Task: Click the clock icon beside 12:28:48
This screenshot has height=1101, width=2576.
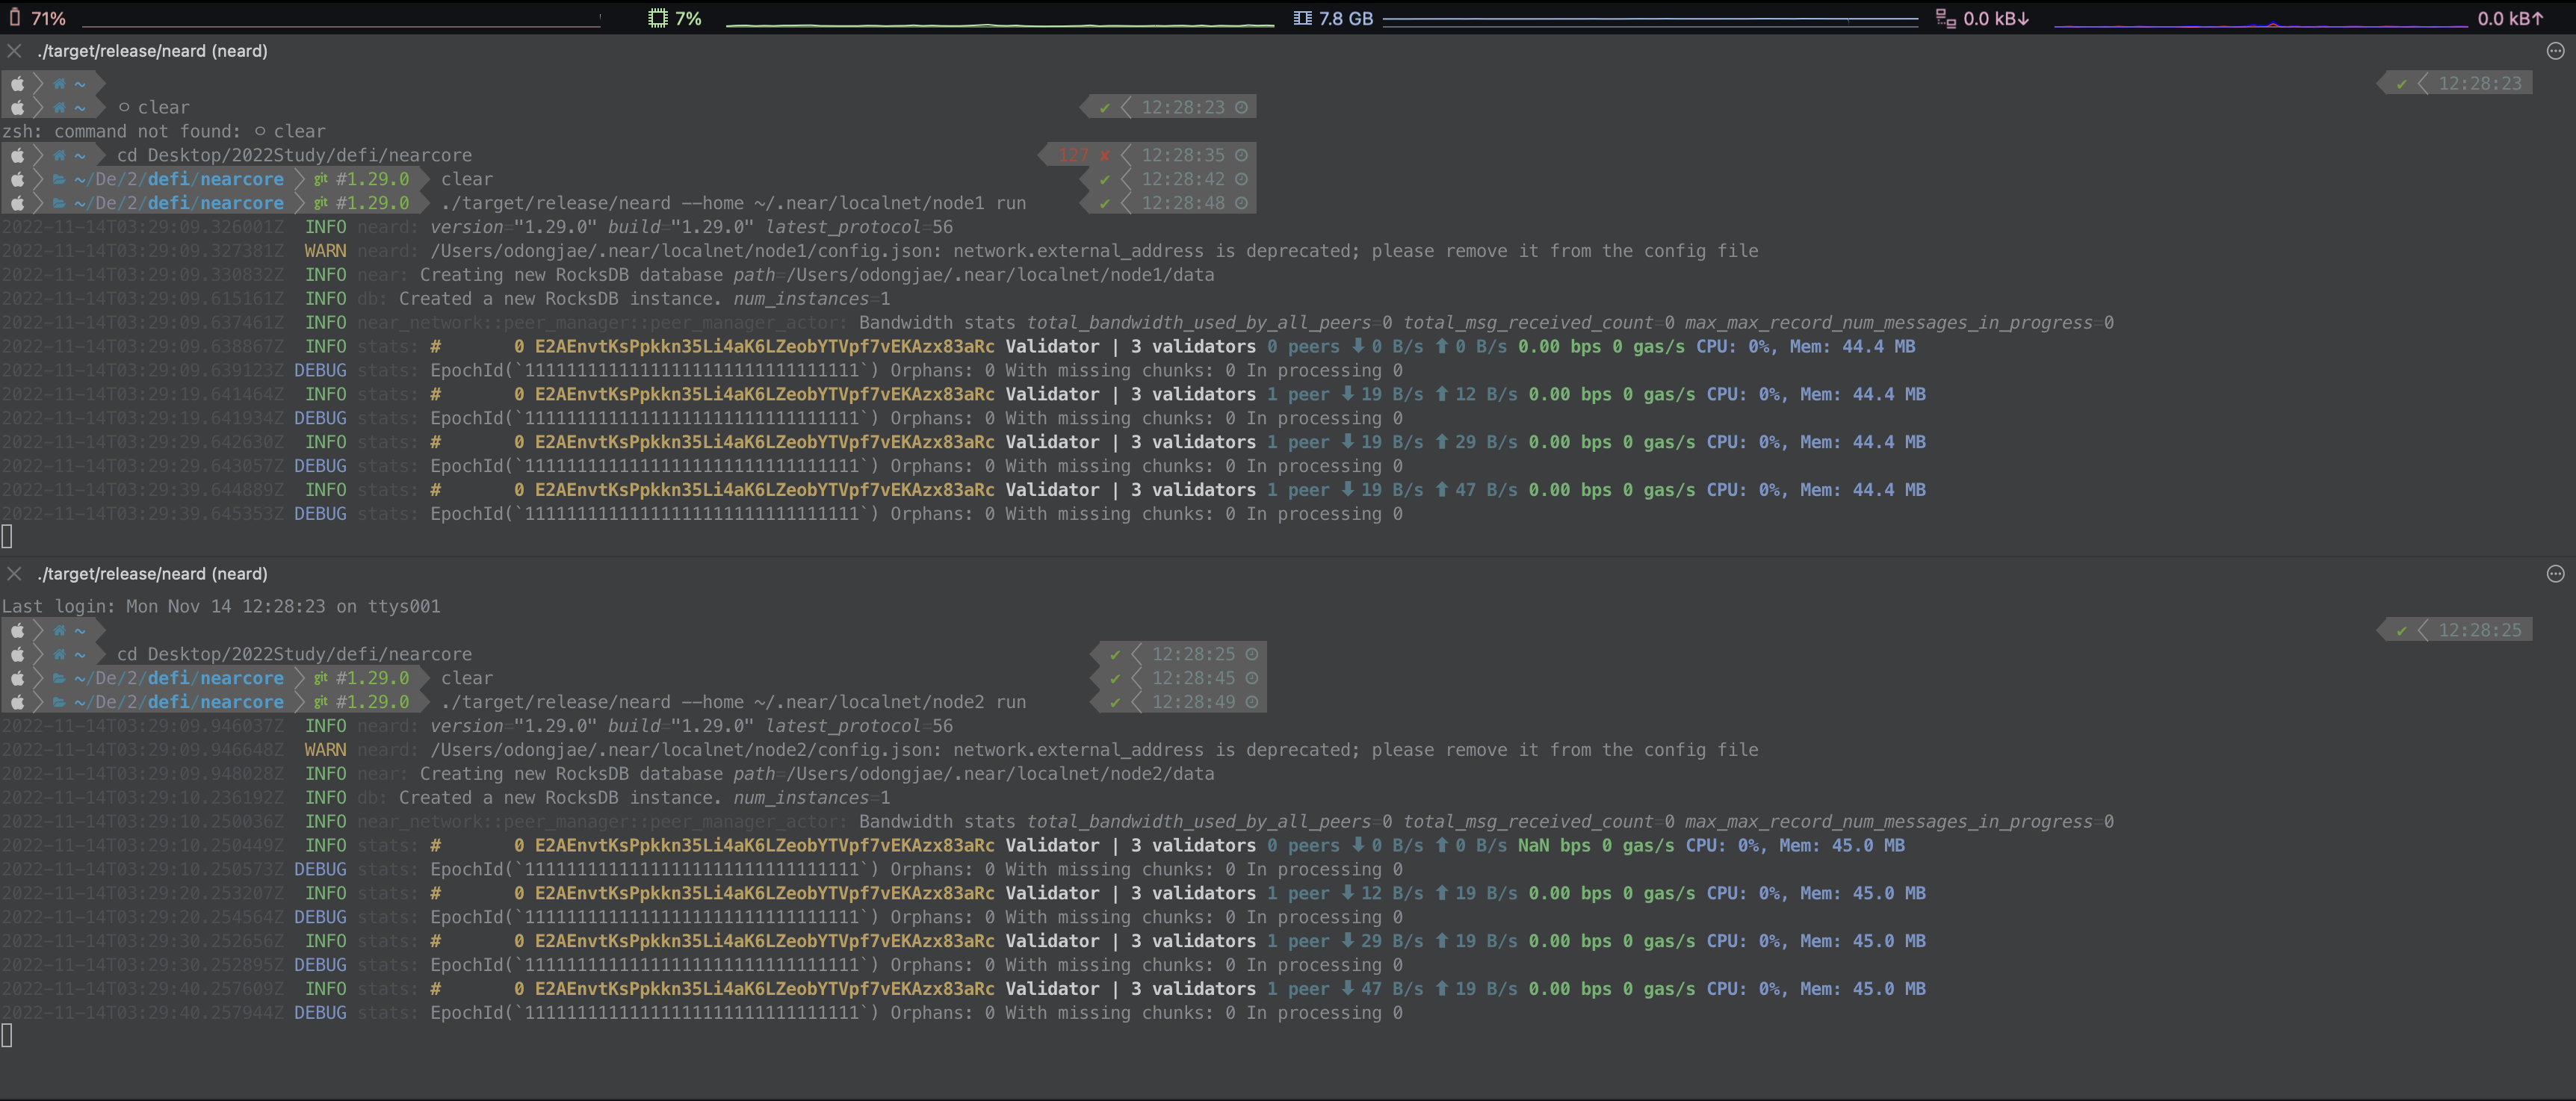Action: click(x=1241, y=203)
